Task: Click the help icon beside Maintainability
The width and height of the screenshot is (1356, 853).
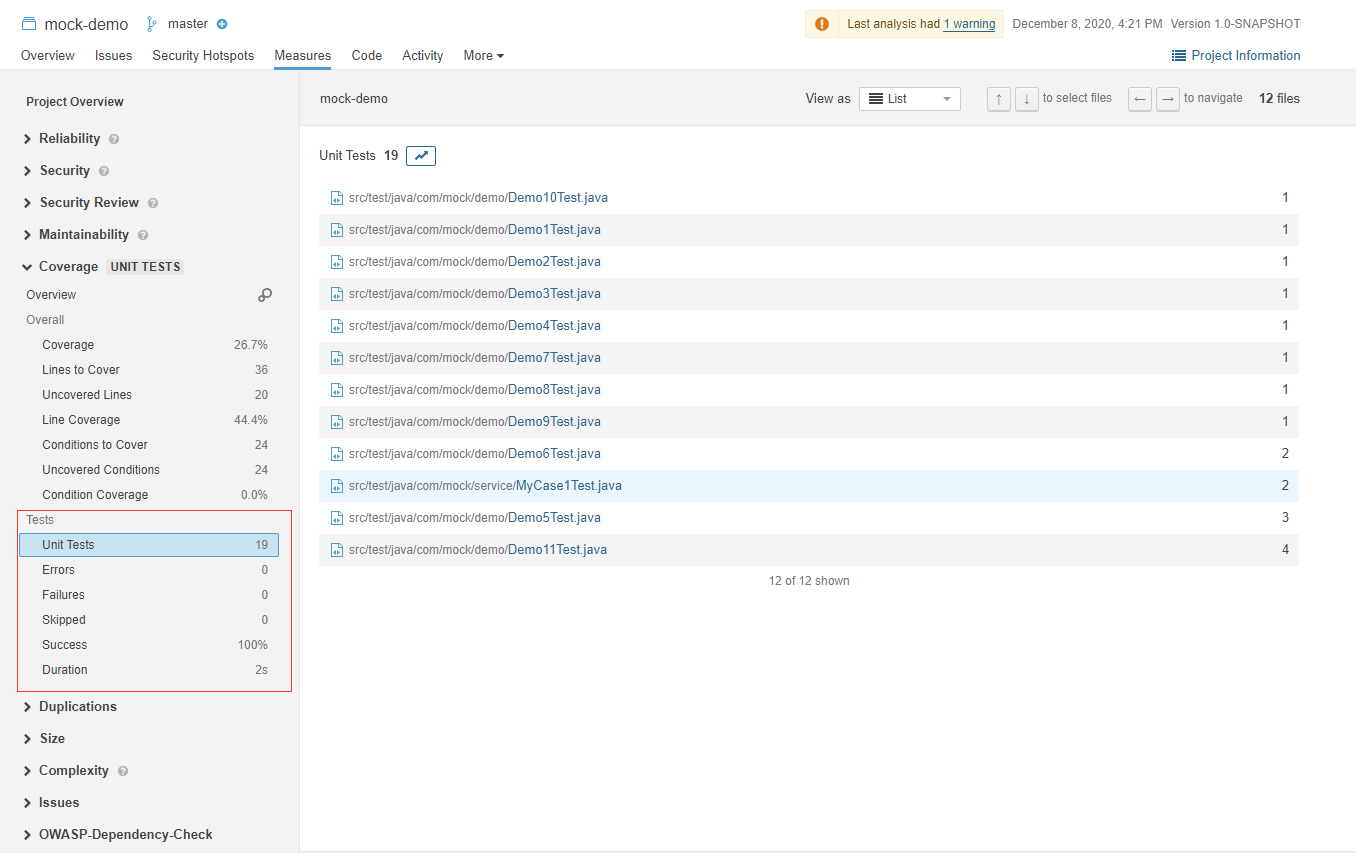Action: (143, 235)
